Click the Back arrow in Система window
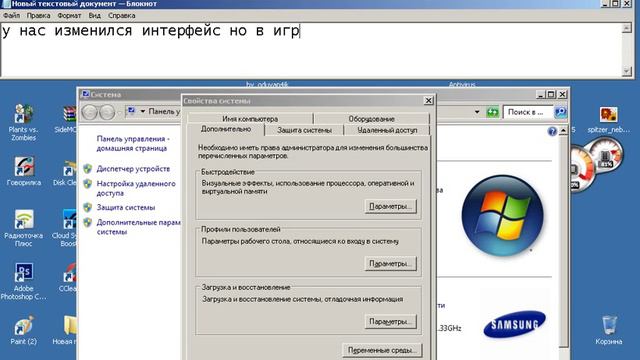The image size is (640, 360). coord(89,112)
